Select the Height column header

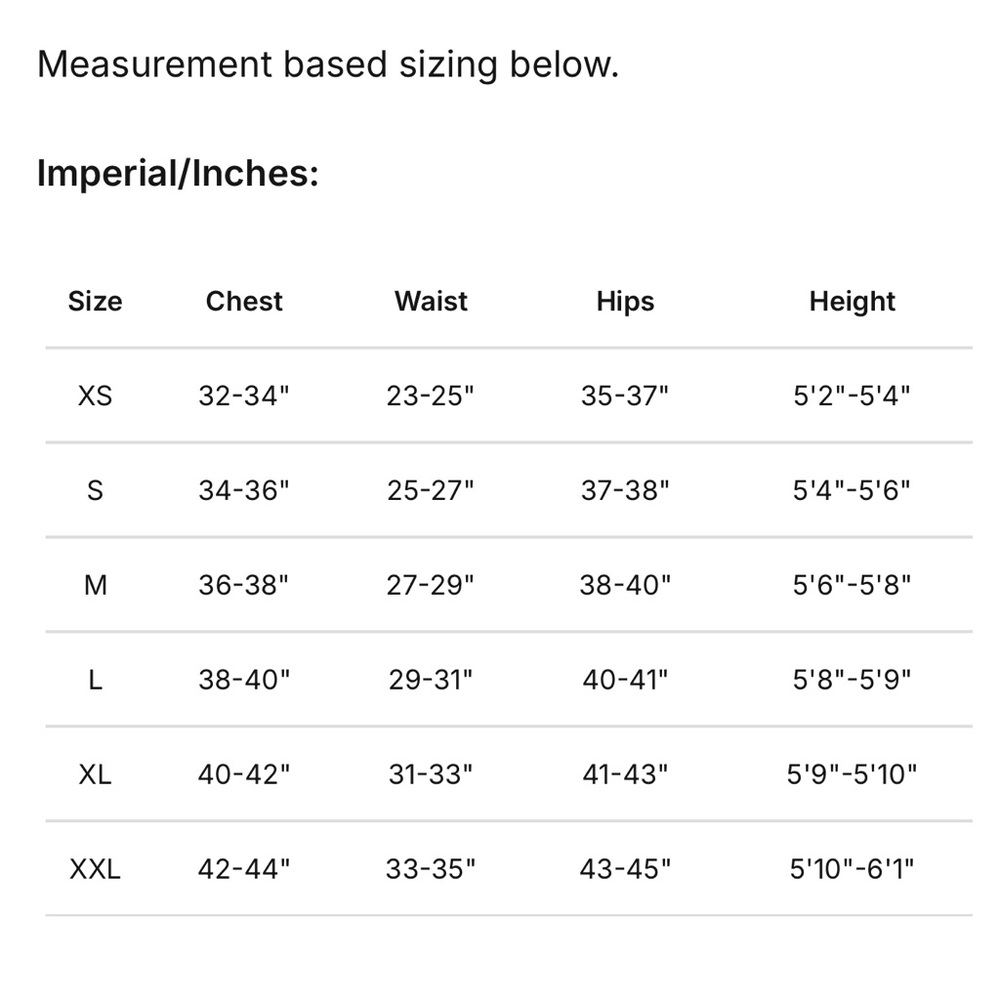852,302
